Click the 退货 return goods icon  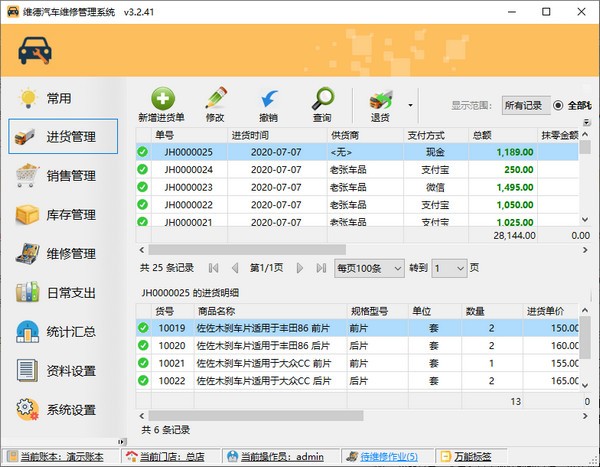pos(380,100)
